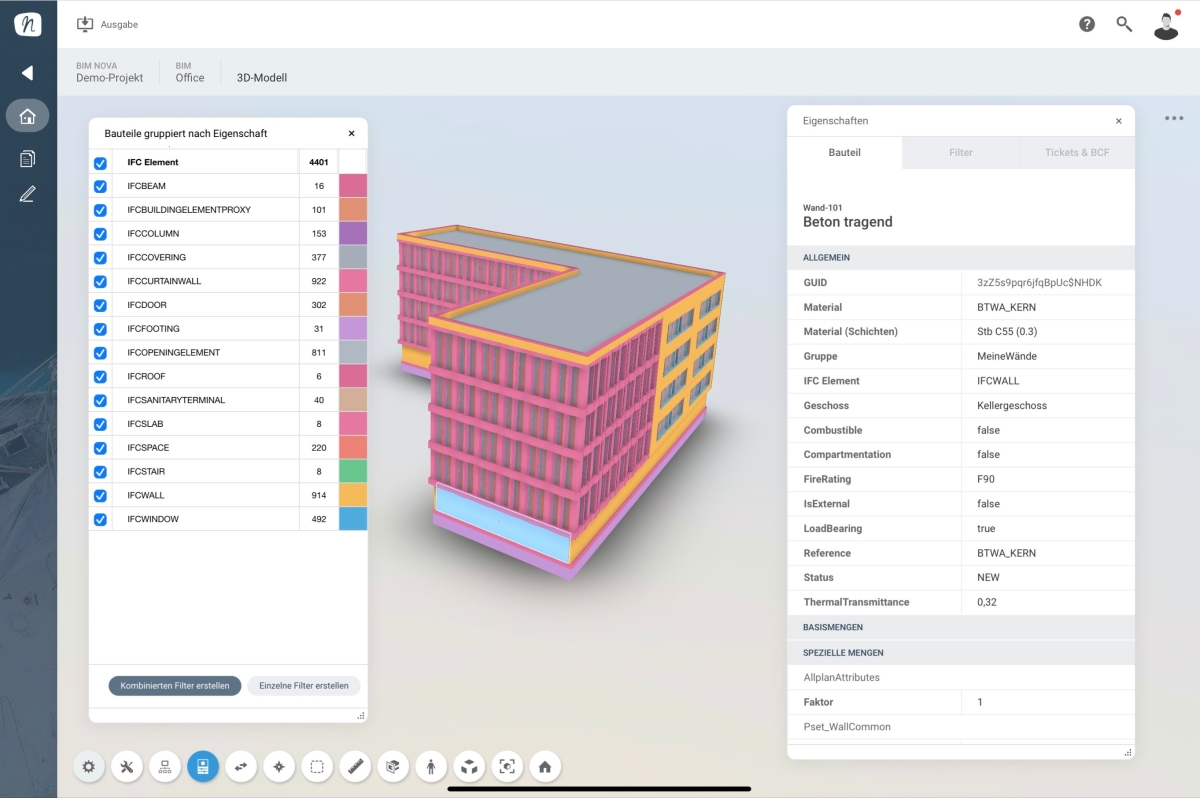Disable the IFCWINDOW checkbox
This screenshot has width=1200, height=798.
coord(100,520)
